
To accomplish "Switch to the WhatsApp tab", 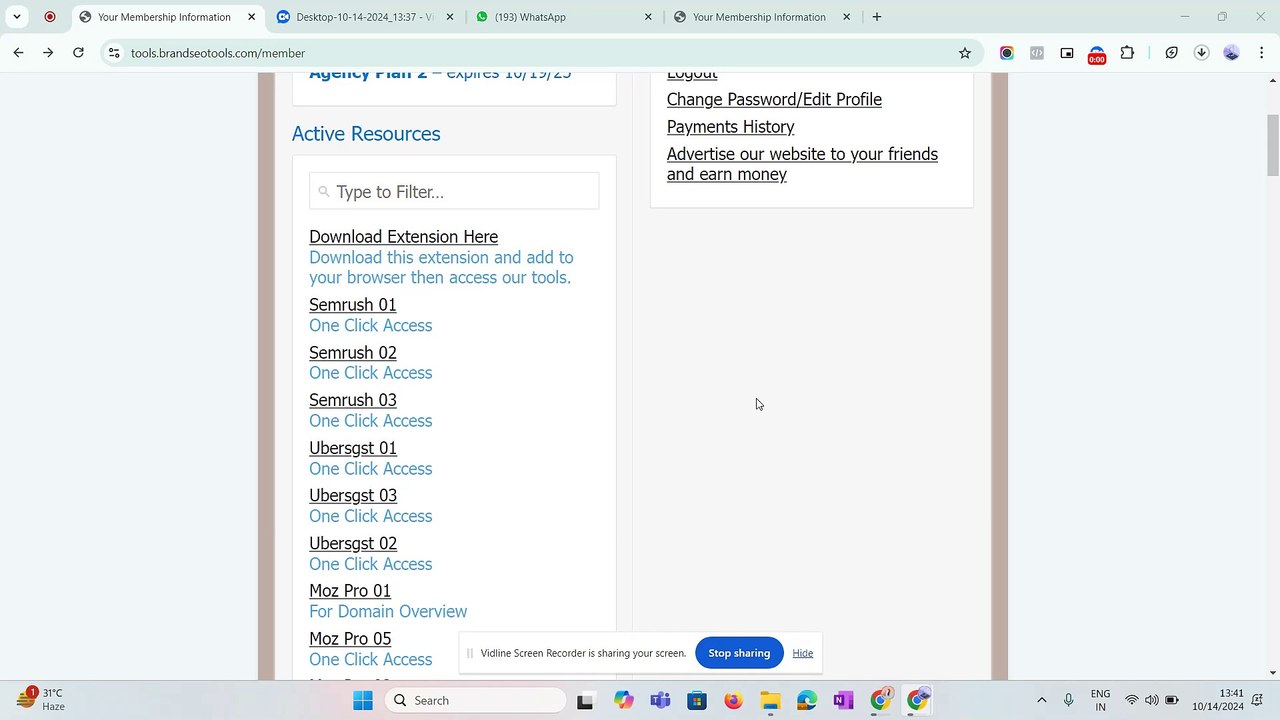I will click(563, 17).
